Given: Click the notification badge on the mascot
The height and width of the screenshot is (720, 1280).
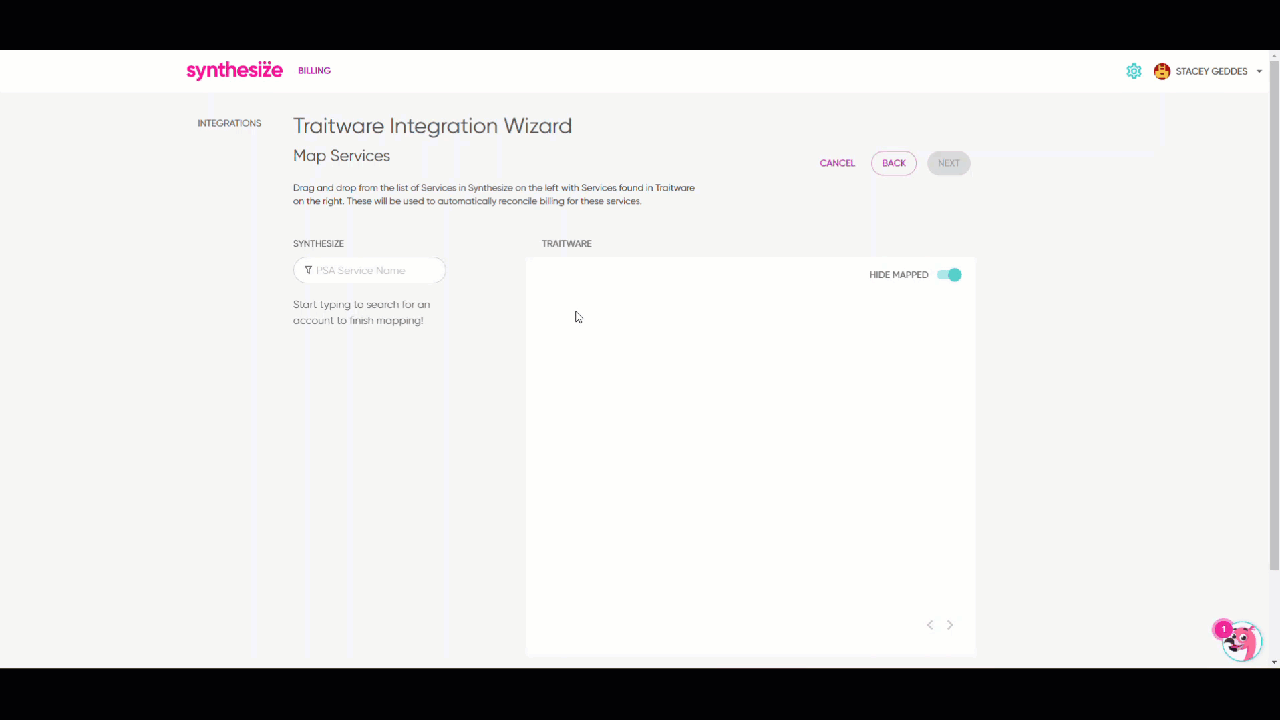Looking at the screenshot, I should click(x=1224, y=629).
